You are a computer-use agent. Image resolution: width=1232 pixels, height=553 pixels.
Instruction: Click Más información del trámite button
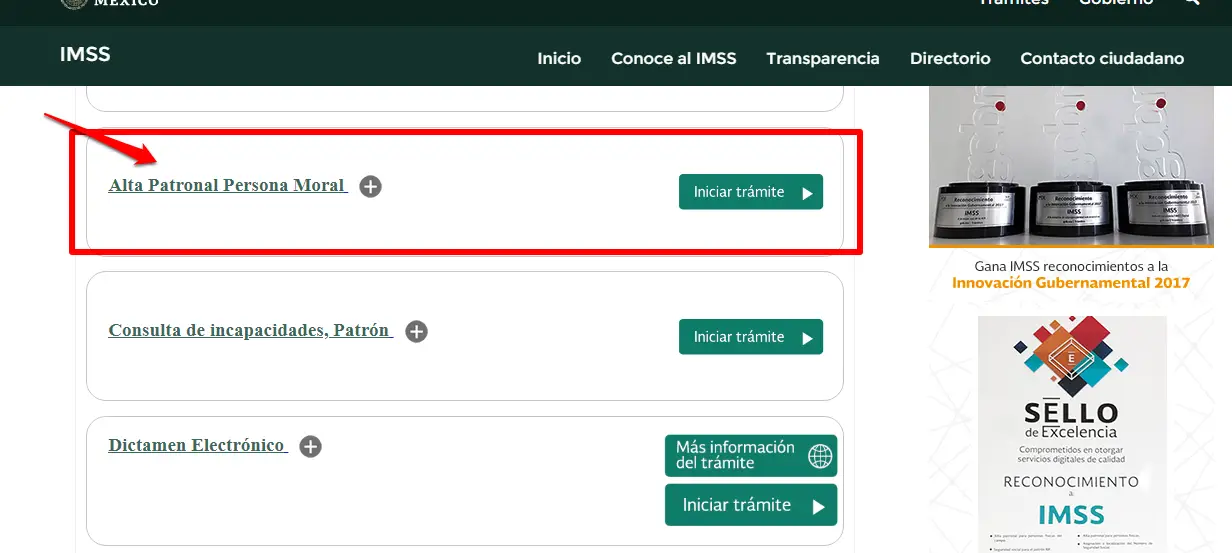pos(751,456)
